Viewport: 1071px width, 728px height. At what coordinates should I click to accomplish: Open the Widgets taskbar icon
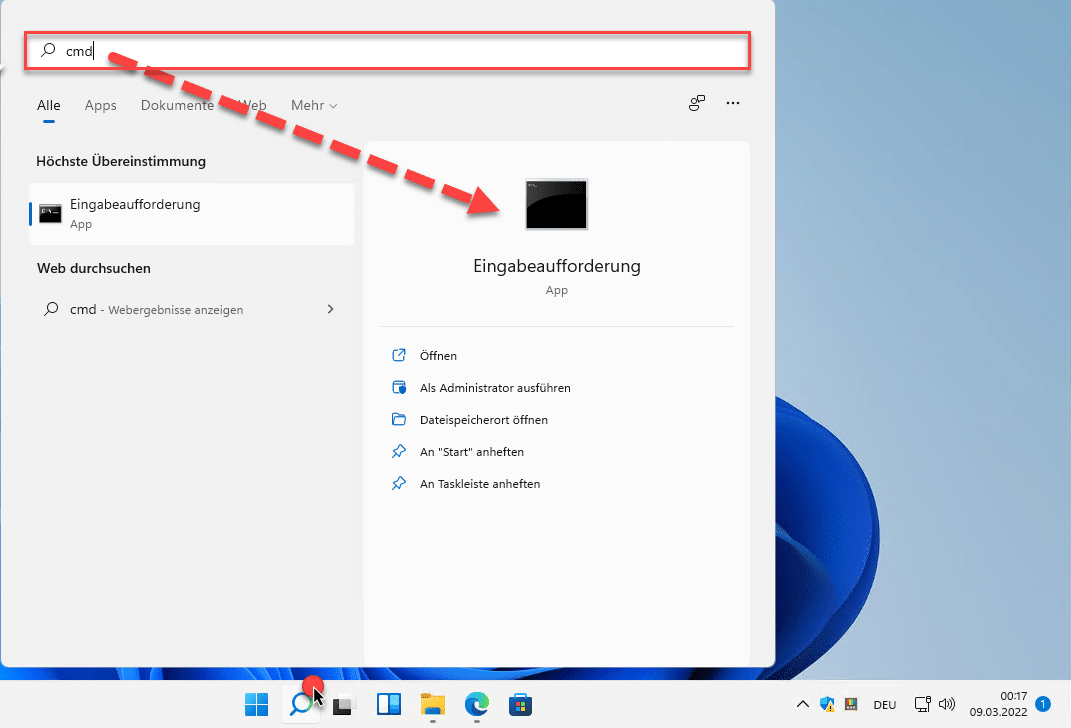pos(389,704)
